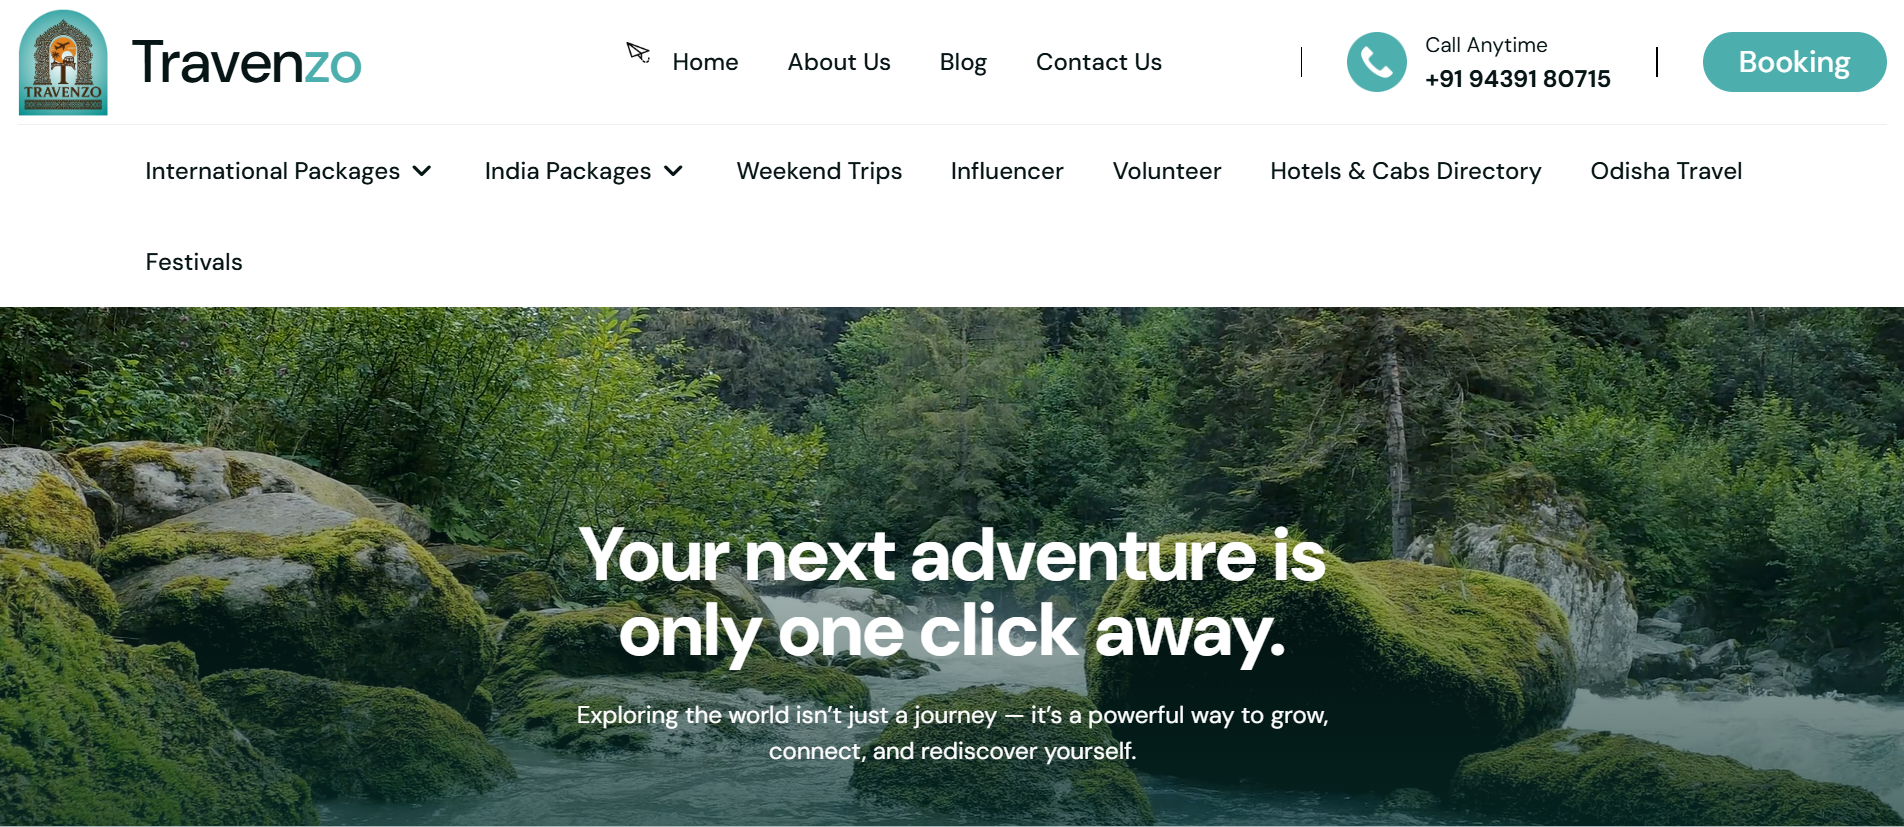Click the teal phone call icon
Image resolution: width=1904 pixels, height=827 pixels.
(x=1376, y=62)
